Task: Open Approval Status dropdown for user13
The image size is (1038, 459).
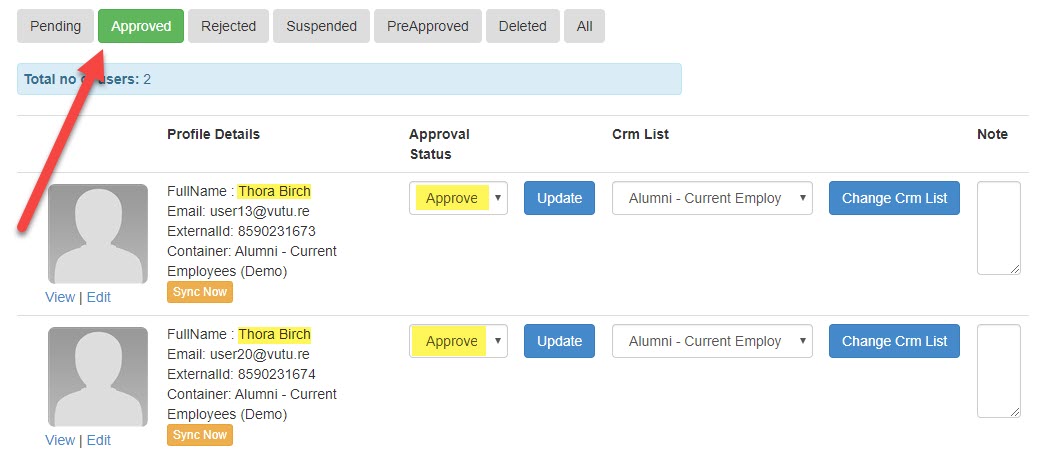Action: click(x=458, y=198)
